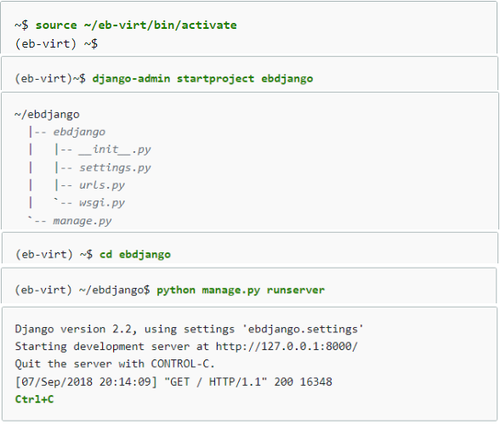This screenshot has width=500, height=424.
Task: Click the Quit the server with CONTROL-C line
Action: [x=115, y=364]
